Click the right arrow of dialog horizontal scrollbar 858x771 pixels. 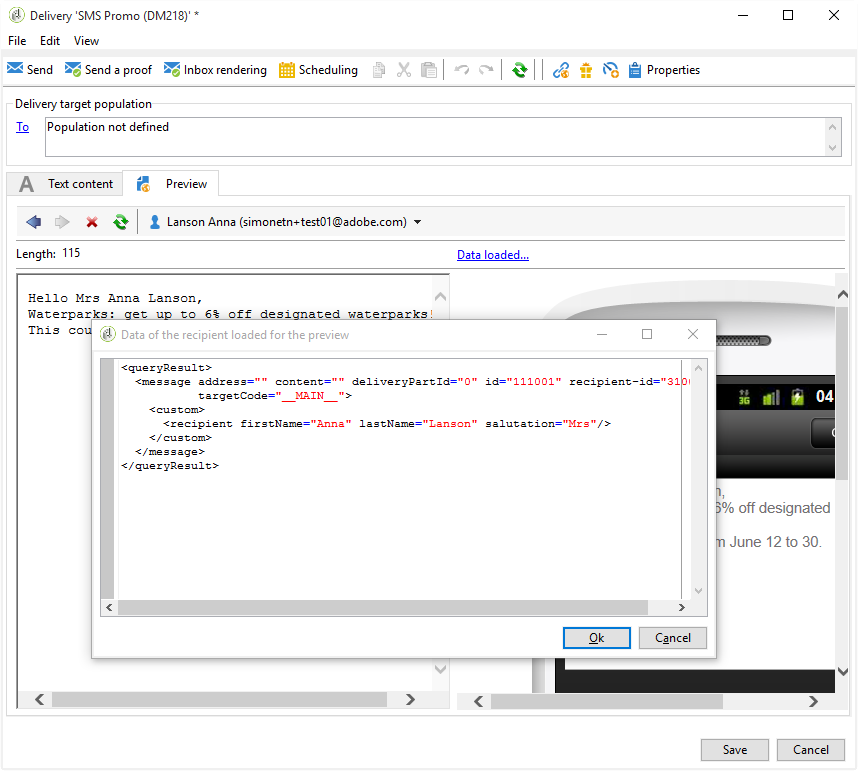coord(682,607)
